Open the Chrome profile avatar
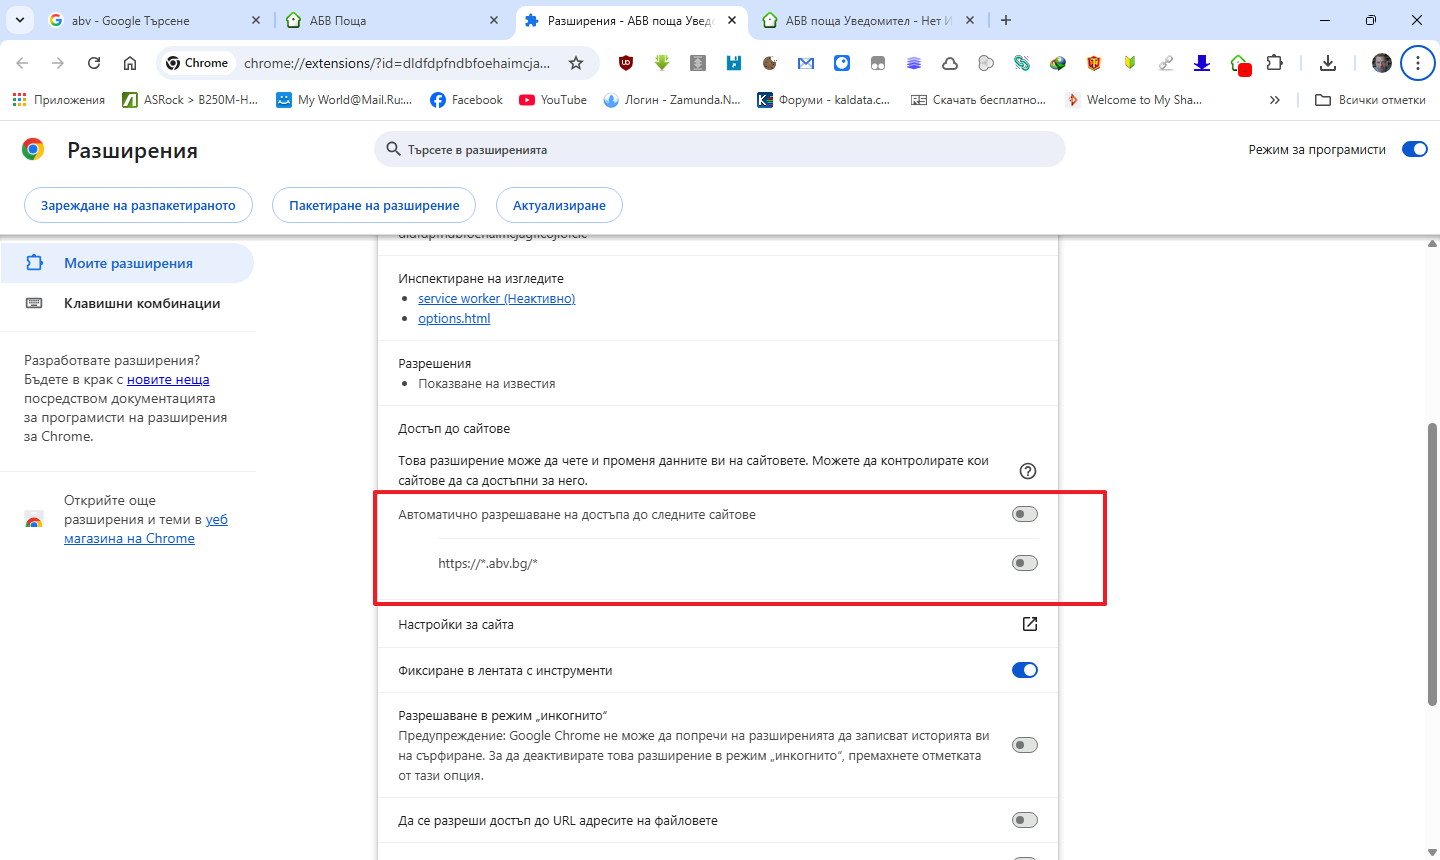Screen dimensions: 1440x860 coord(1382,63)
